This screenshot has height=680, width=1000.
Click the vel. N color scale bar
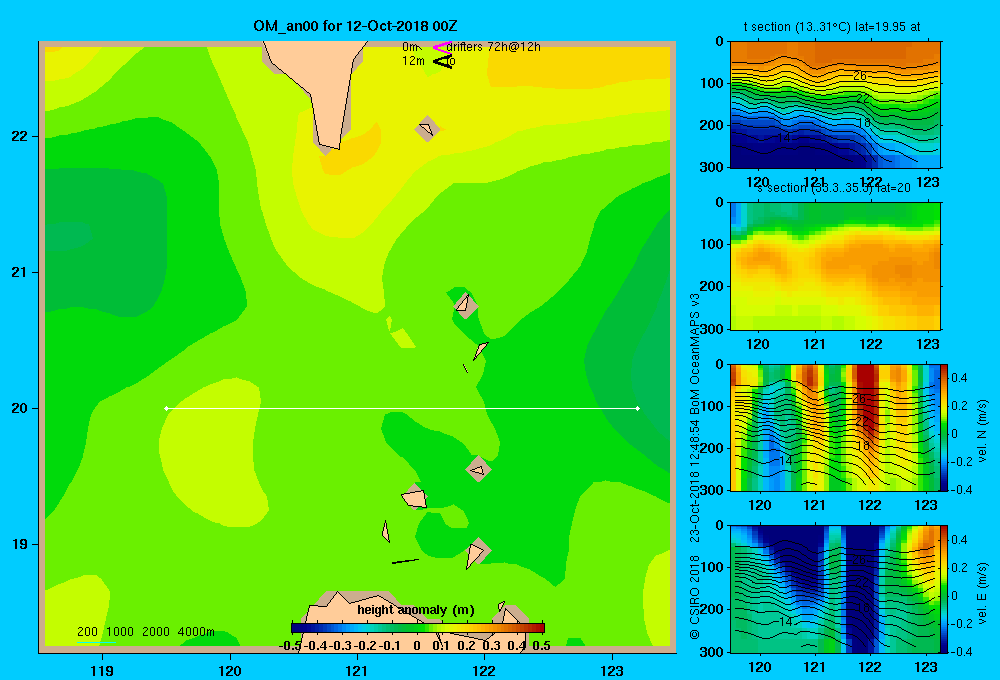pyautogui.click(x=944, y=427)
